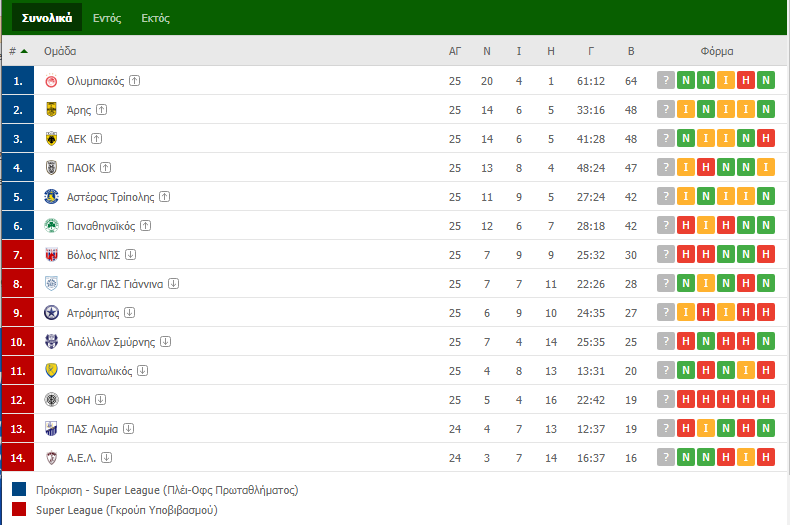Sort standings by the Β points column

(x=631, y=51)
